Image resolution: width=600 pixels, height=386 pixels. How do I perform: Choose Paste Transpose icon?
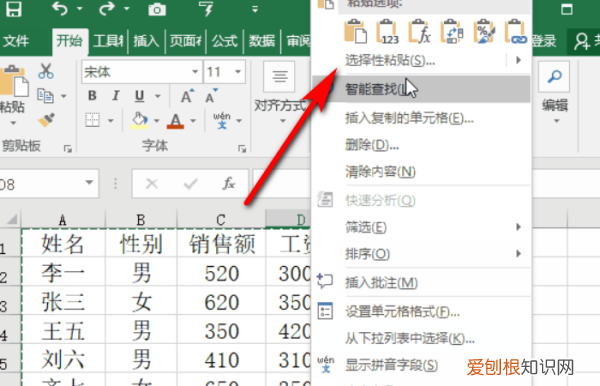(x=452, y=31)
